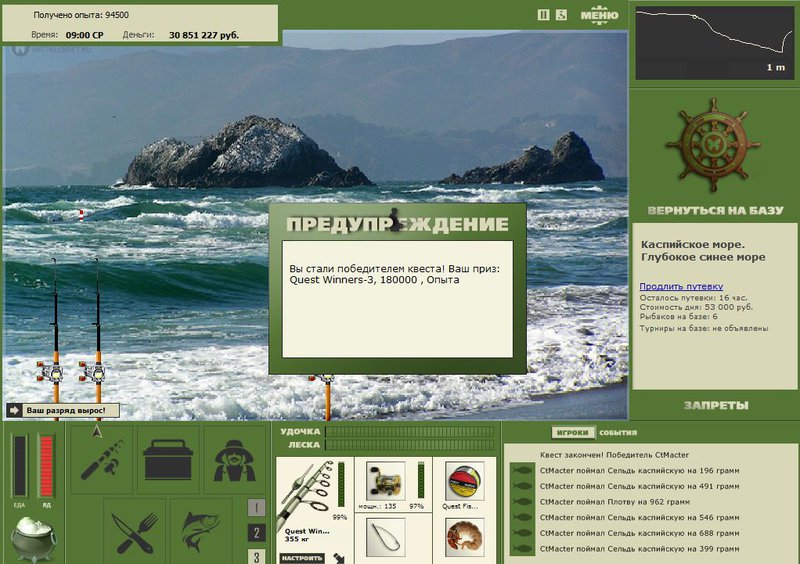Click the reel durability bar showing 97%
This screenshot has height=564, width=800.
point(421,480)
